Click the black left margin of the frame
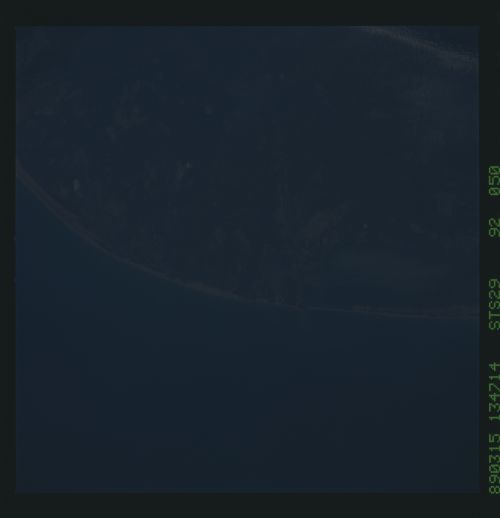 8,259
